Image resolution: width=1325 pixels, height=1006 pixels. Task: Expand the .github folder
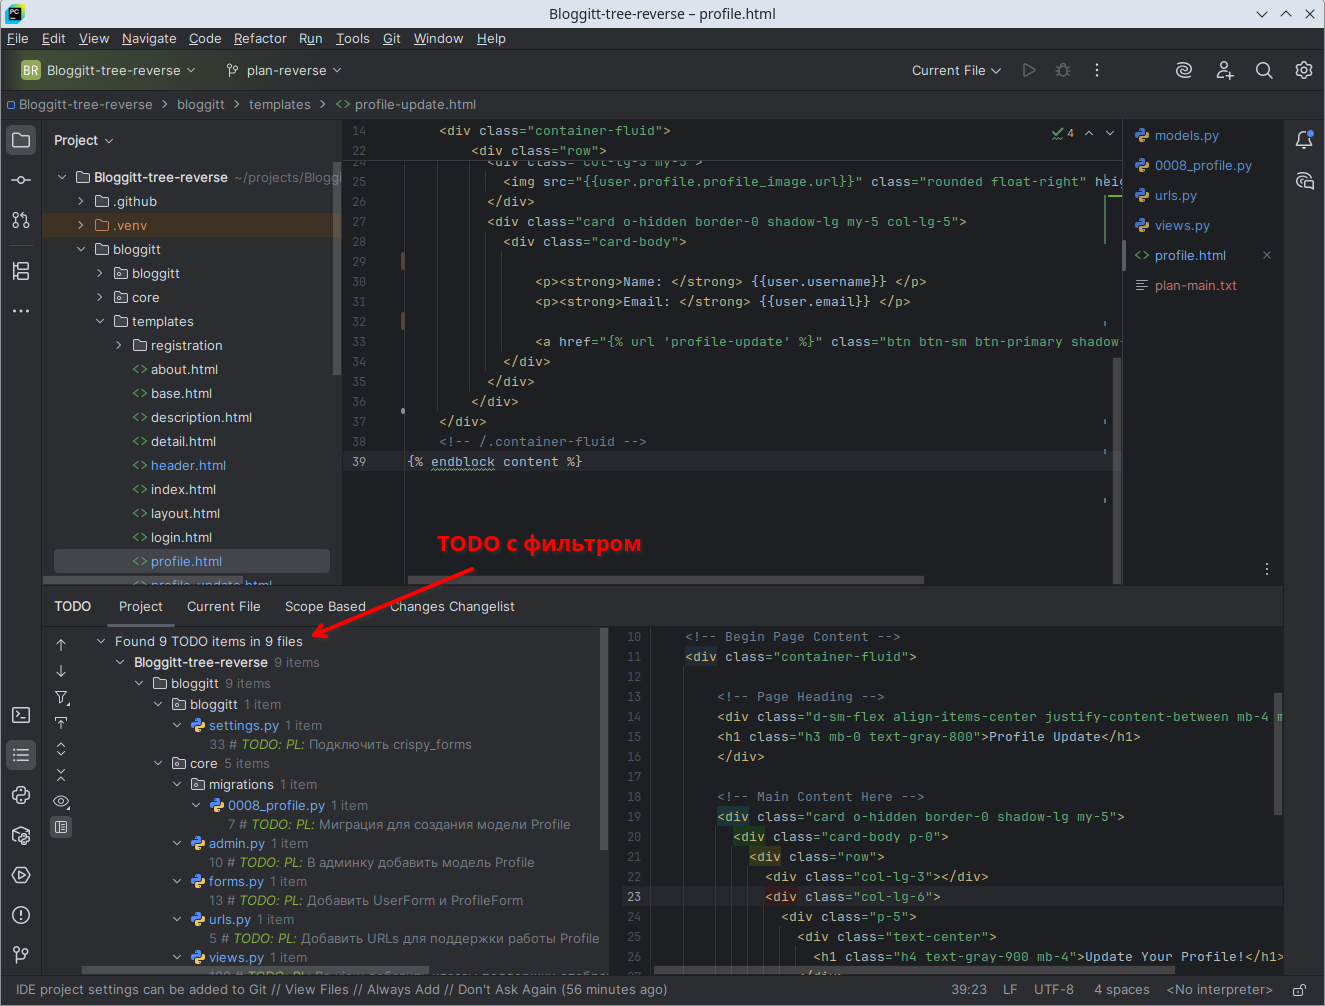tap(81, 201)
